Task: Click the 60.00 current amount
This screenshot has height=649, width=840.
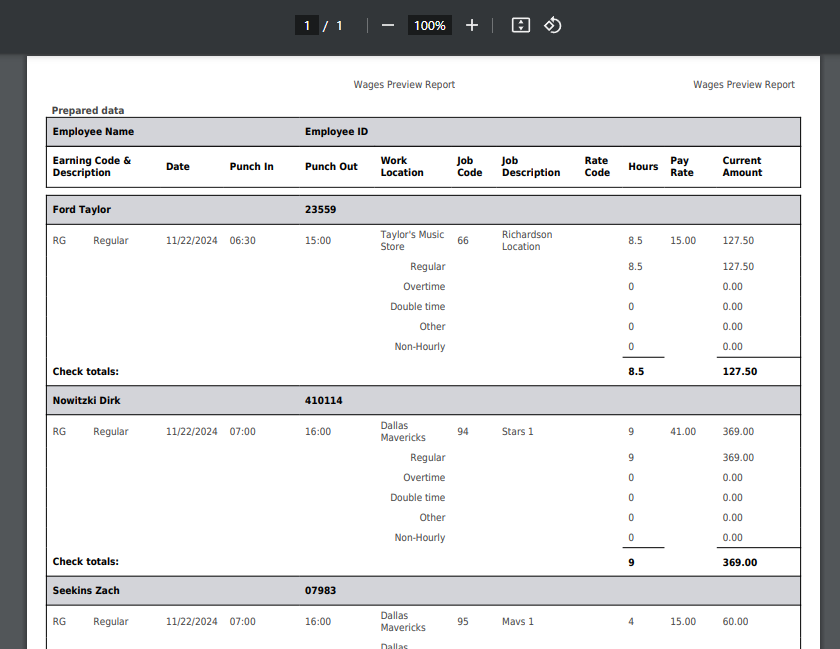Action: [x=736, y=622]
